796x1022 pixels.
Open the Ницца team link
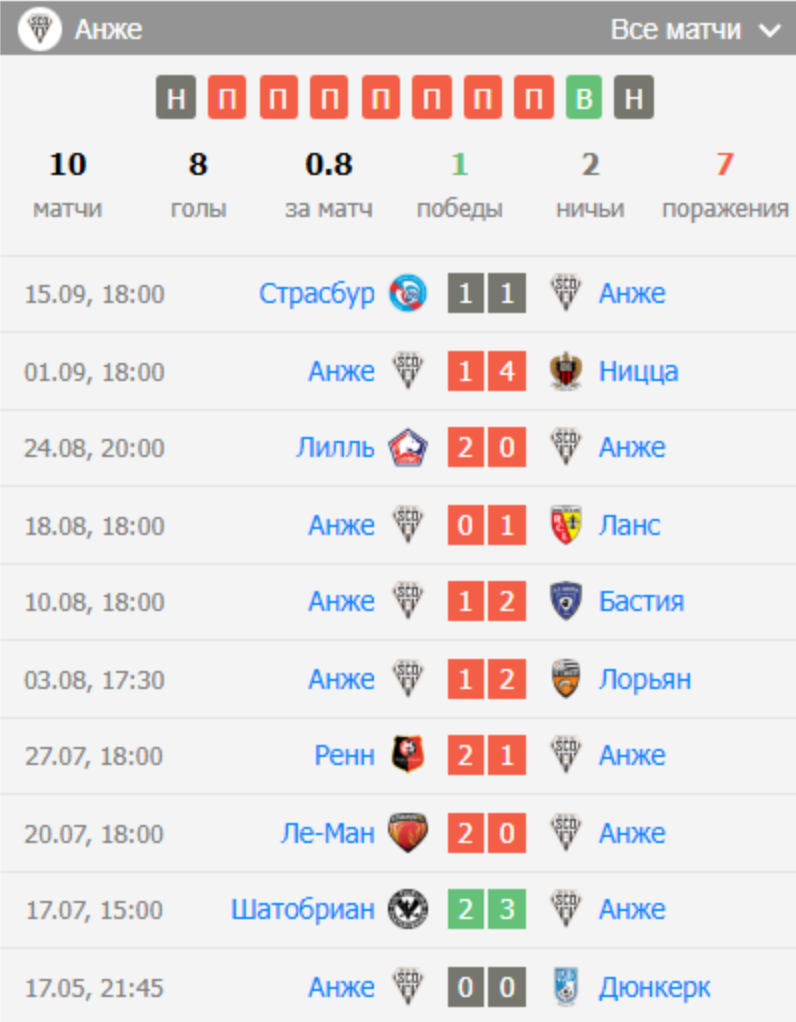tap(638, 371)
